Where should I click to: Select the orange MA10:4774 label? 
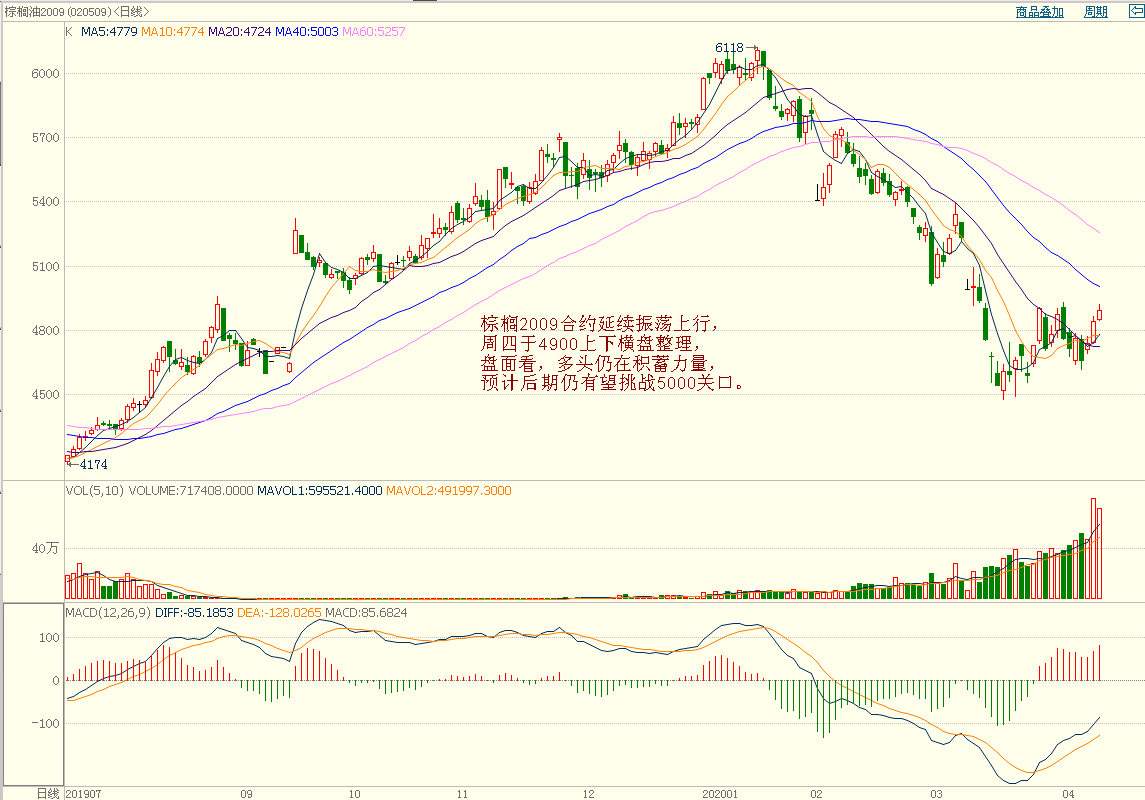coord(172,32)
